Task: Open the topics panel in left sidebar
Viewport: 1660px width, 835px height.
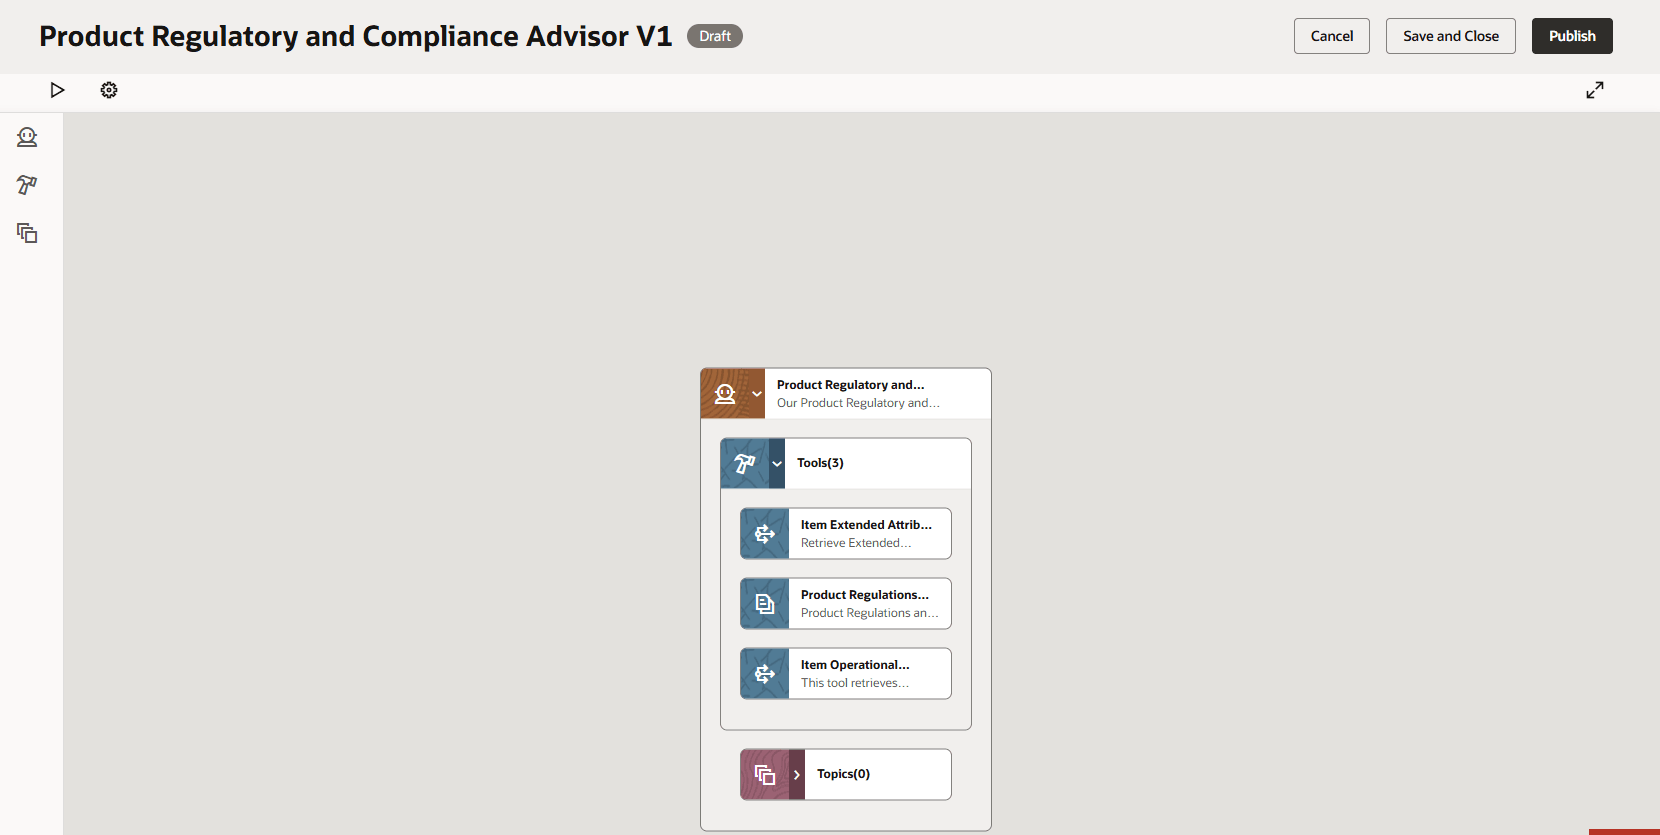Action: (x=27, y=233)
